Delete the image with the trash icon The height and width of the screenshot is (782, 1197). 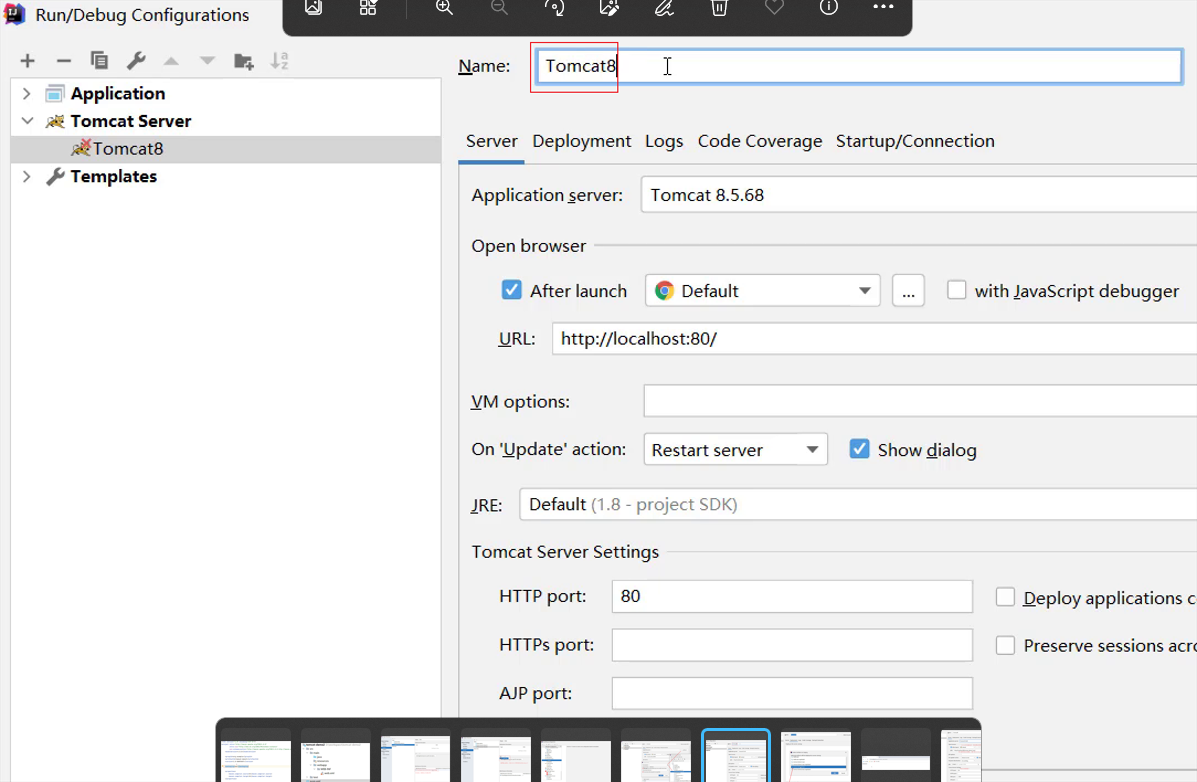(x=719, y=8)
